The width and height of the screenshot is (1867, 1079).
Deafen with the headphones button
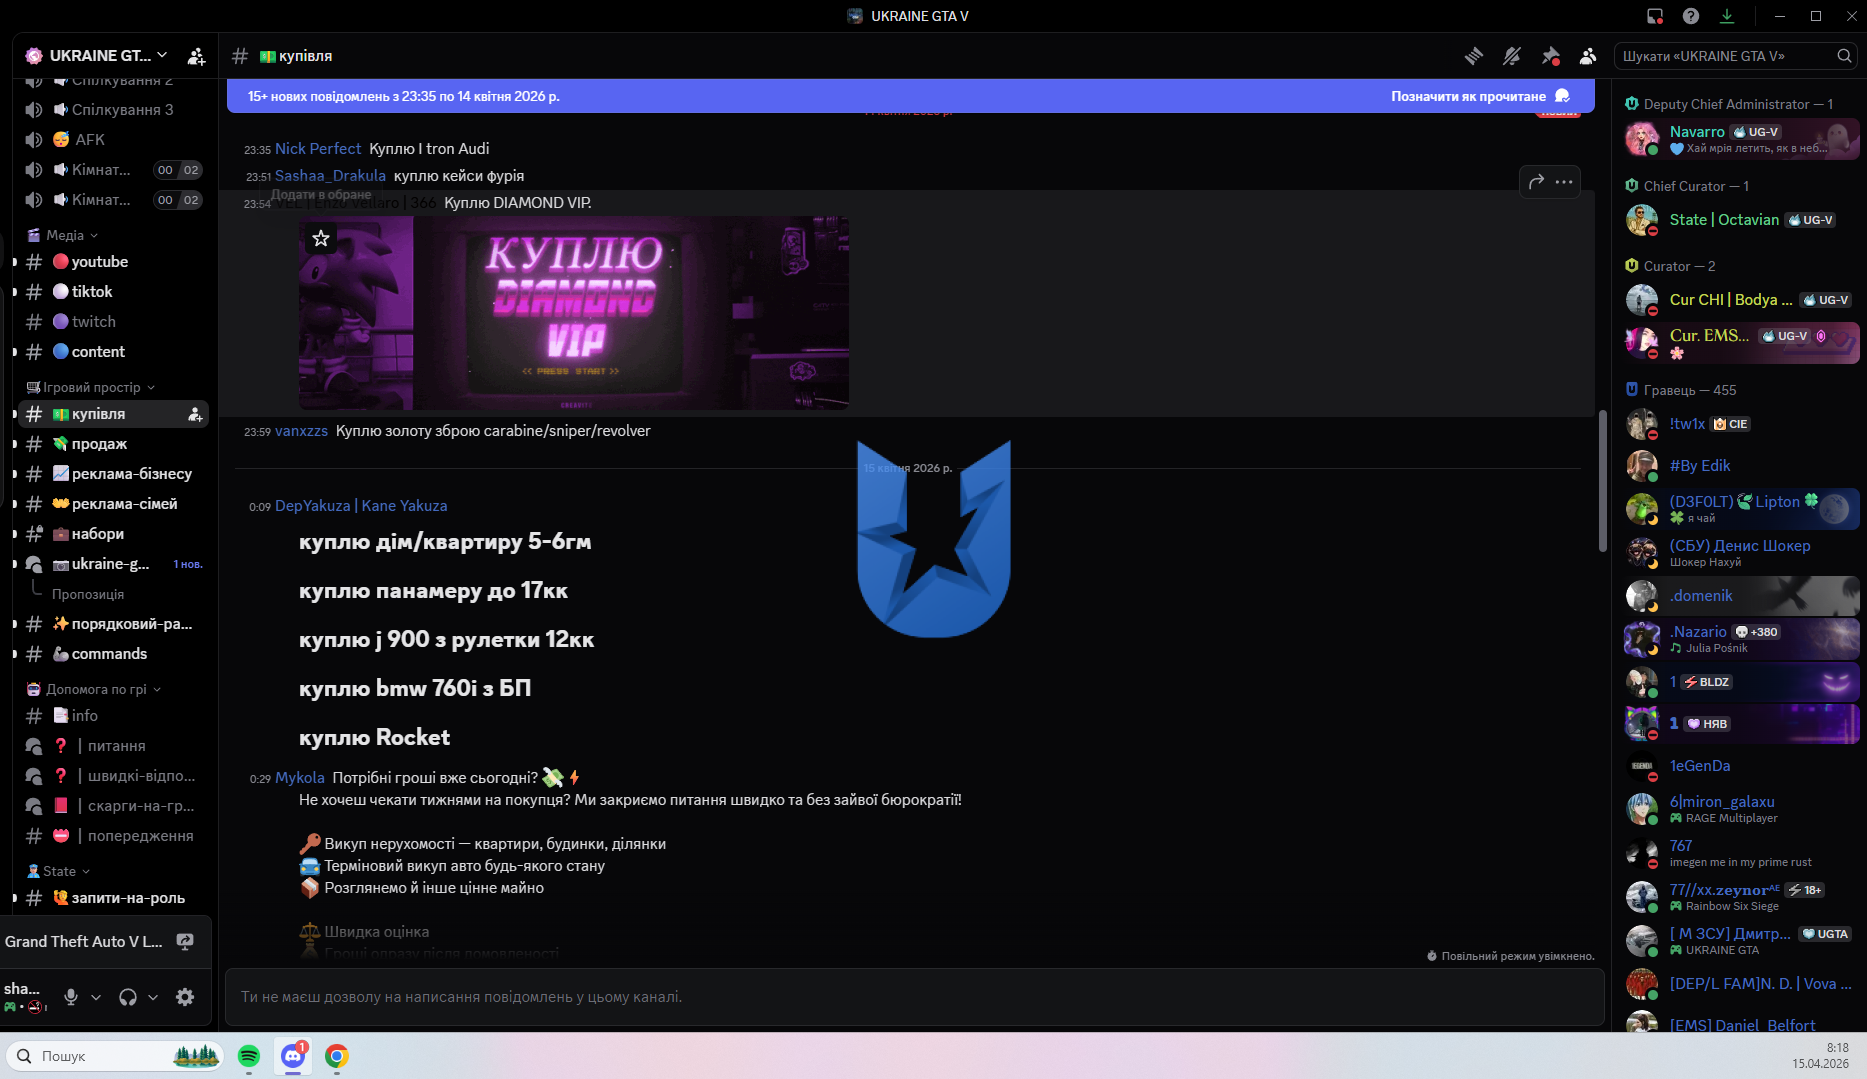(128, 997)
